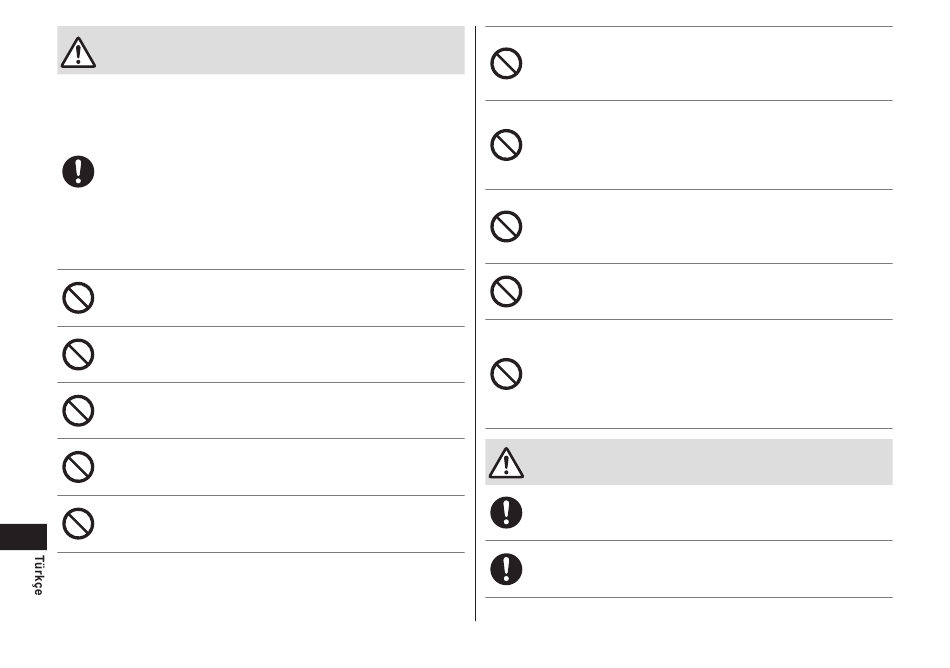Click the fifth prohibition icon in right column
This screenshot has height=668, width=950.
tap(506, 374)
